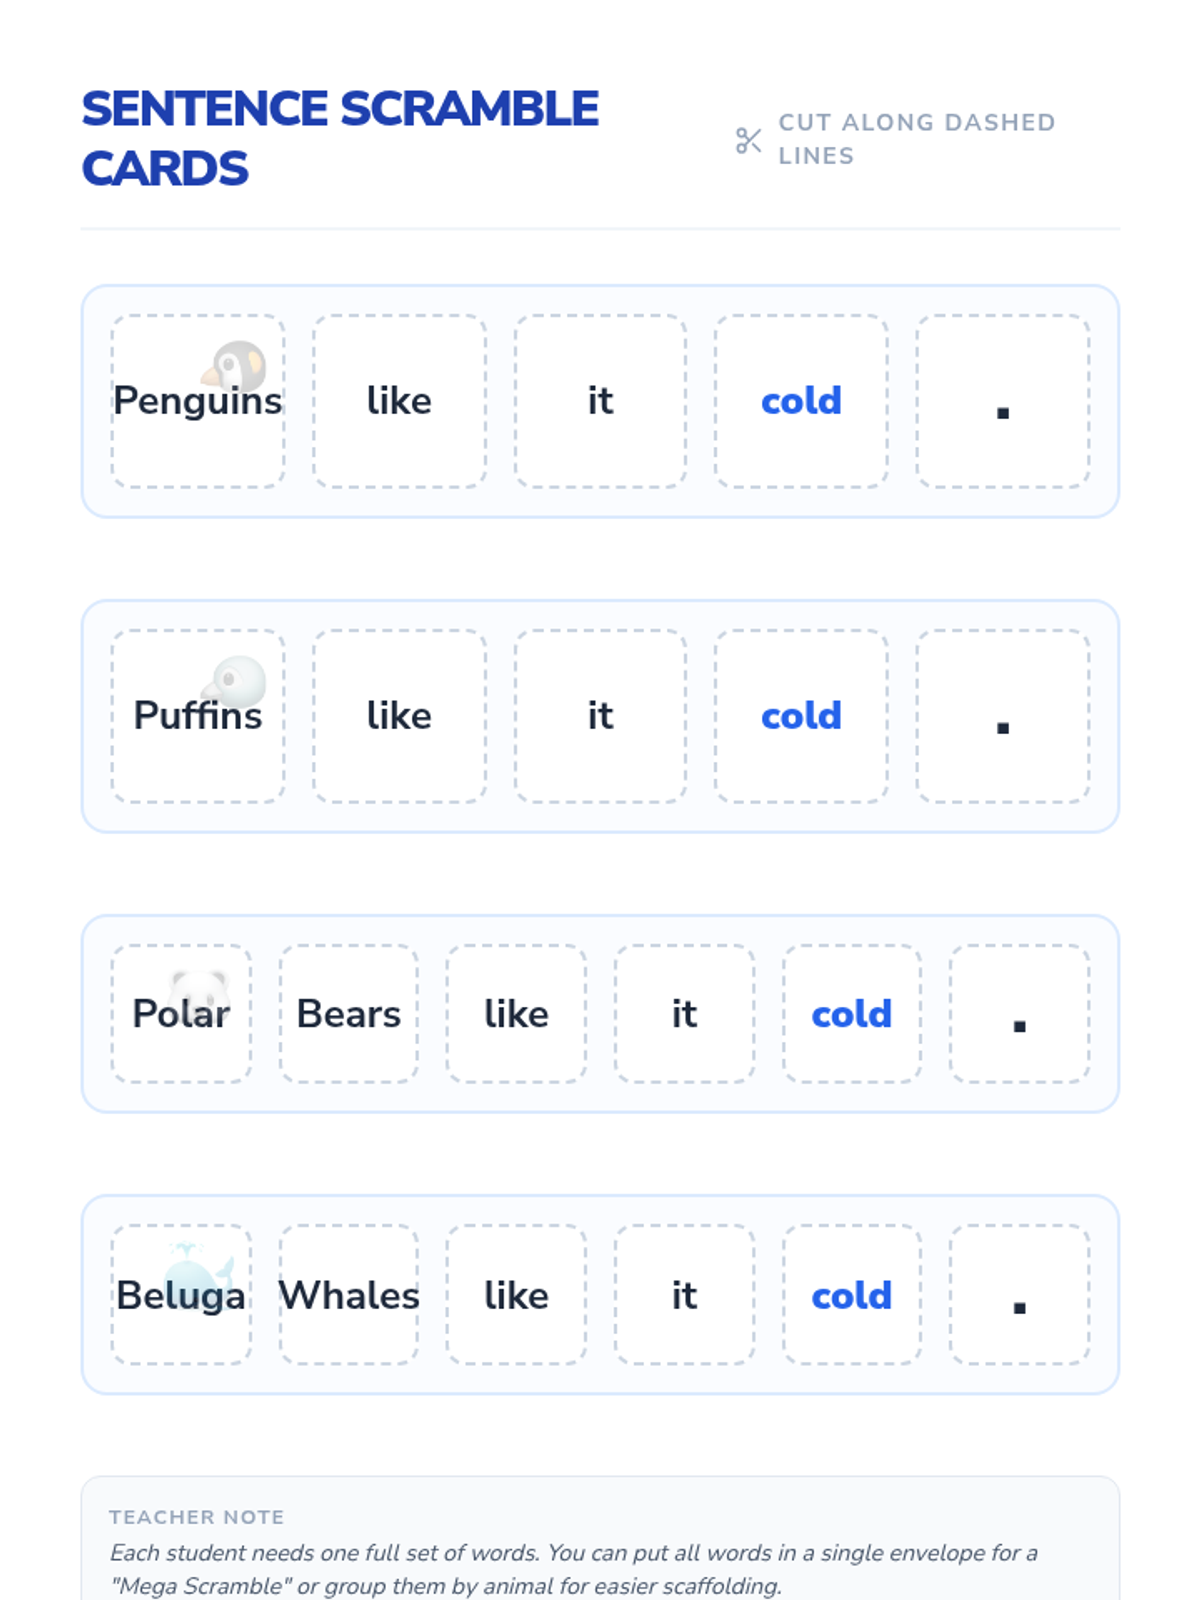This screenshot has height=1600, width=1200.
Task: Click period card in Penguins row
Action: pyautogui.click(x=1003, y=401)
